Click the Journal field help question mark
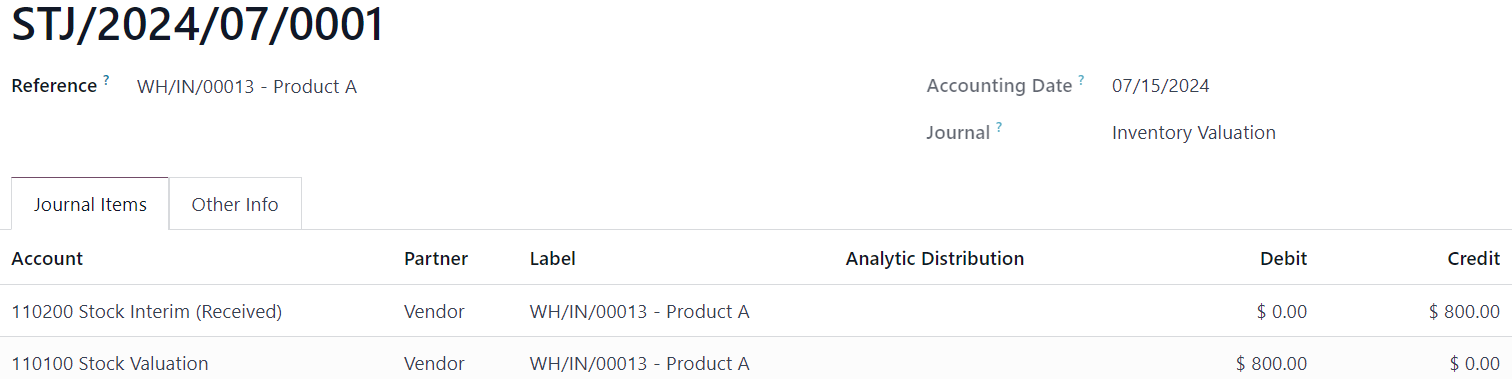 click(x=999, y=126)
